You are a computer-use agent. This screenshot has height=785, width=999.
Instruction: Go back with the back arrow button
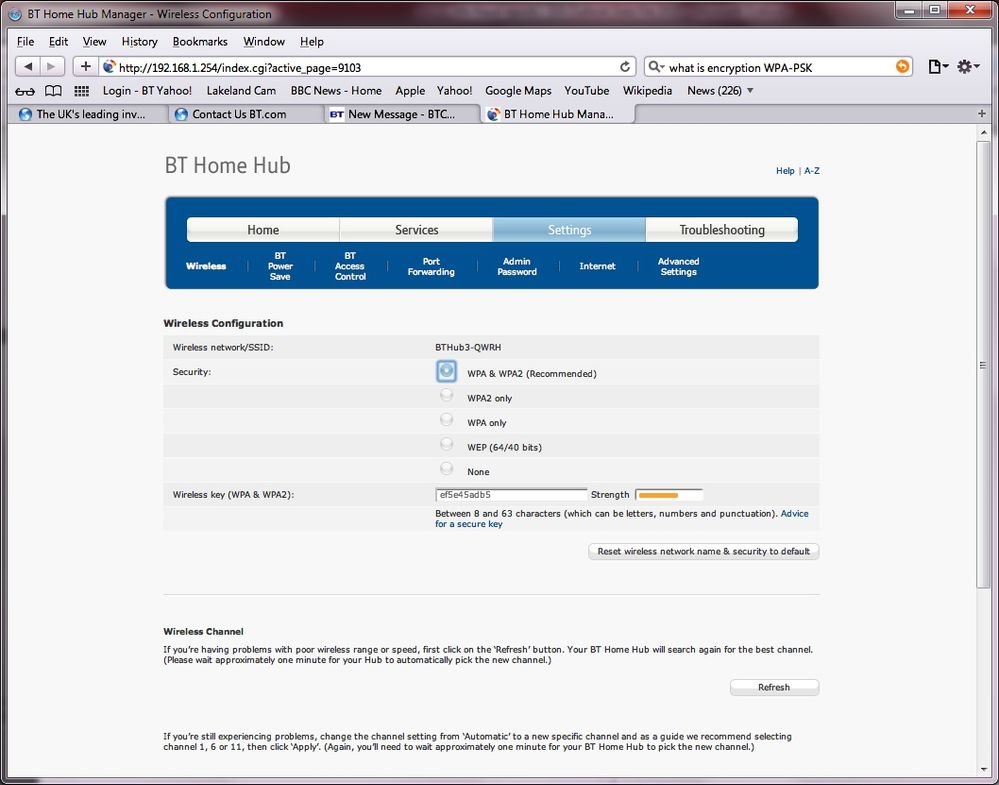pos(27,66)
